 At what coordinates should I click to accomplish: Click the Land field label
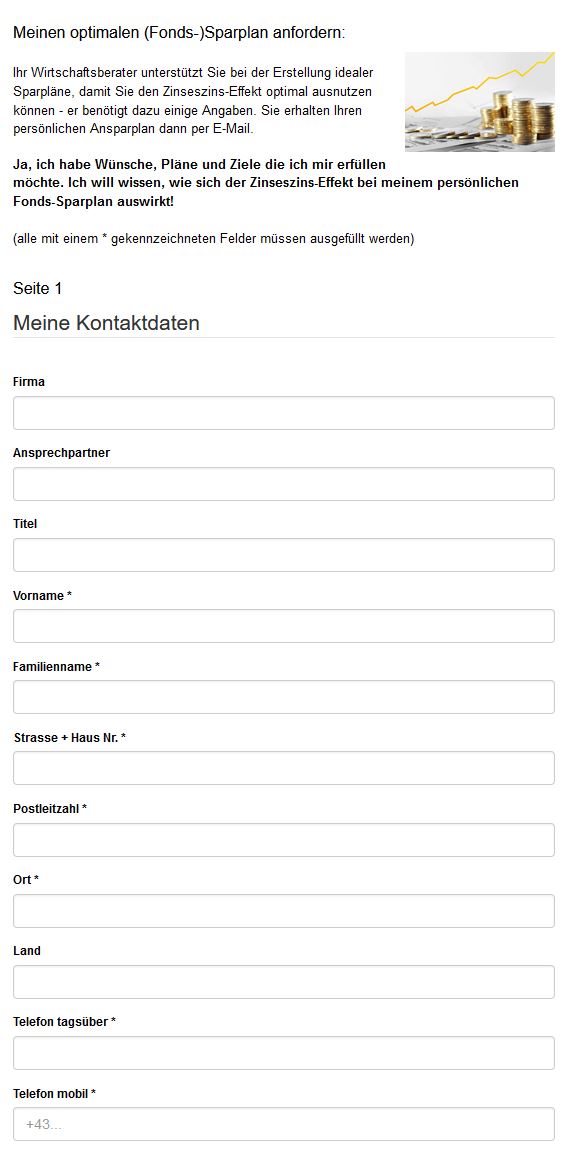click(x=27, y=951)
